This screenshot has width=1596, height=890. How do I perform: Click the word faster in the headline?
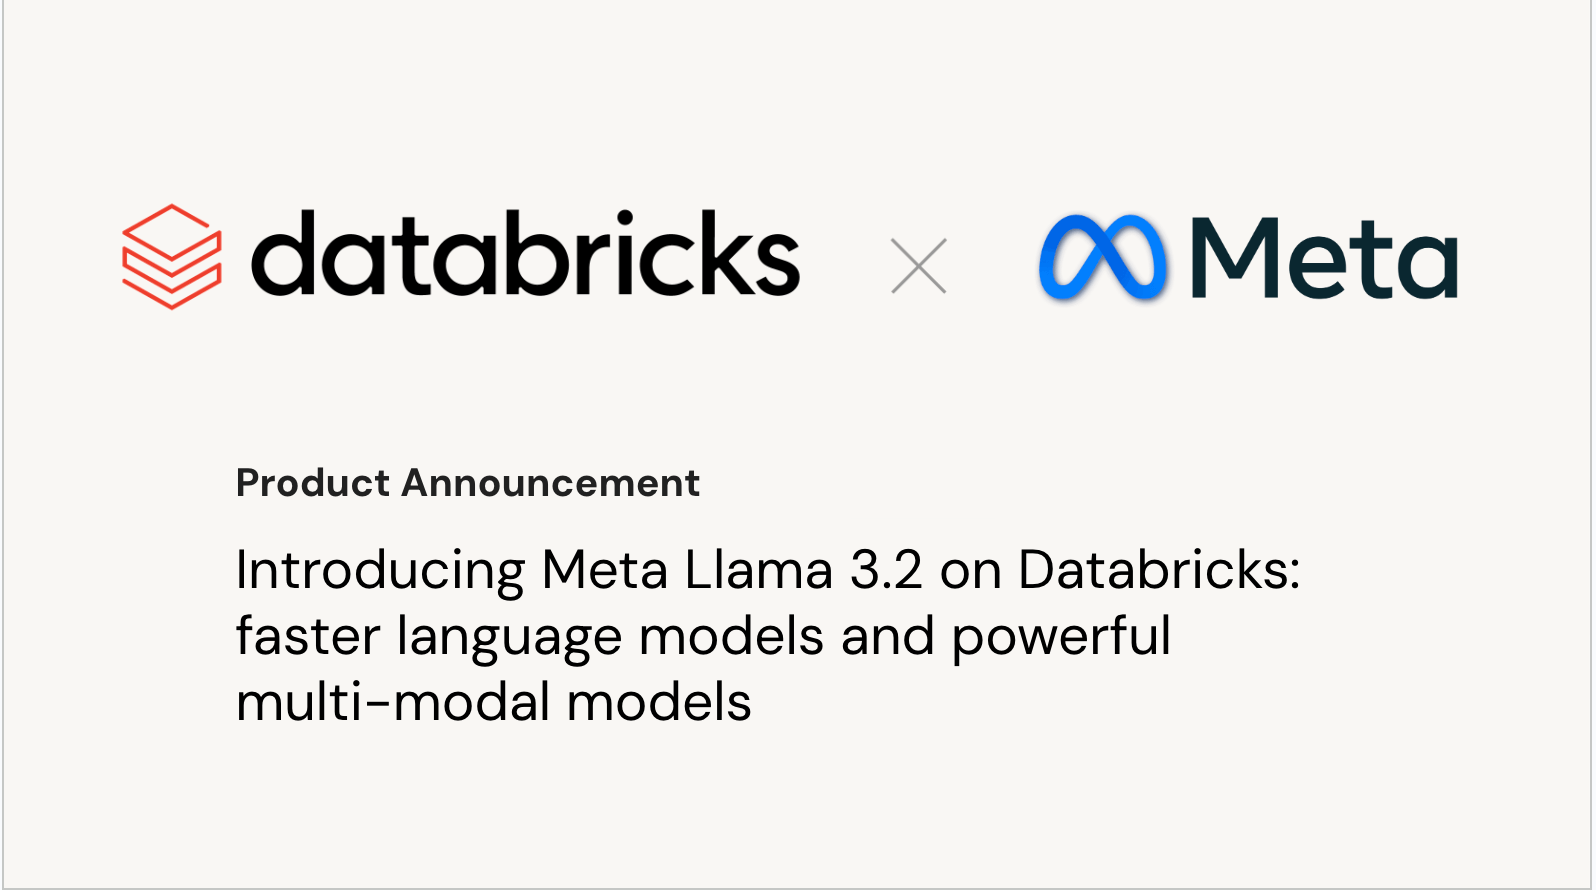[308, 637]
